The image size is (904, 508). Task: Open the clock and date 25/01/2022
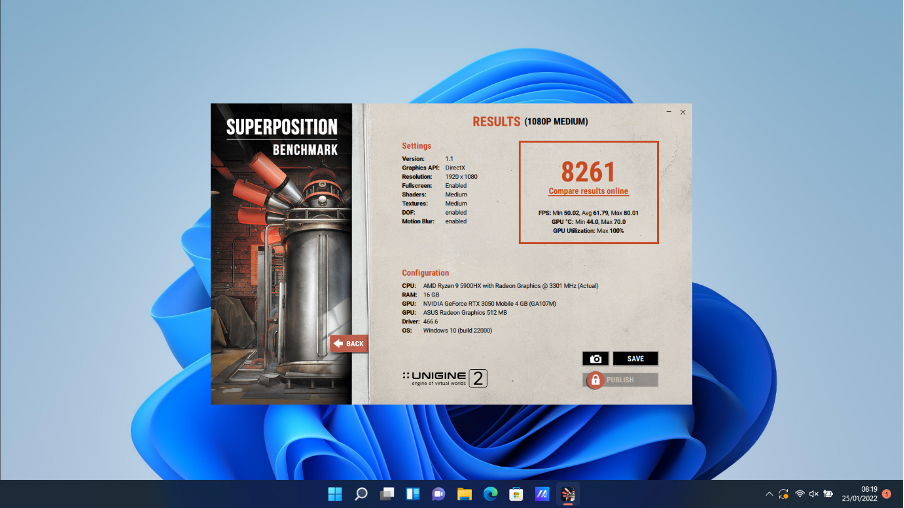click(x=860, y=494)
